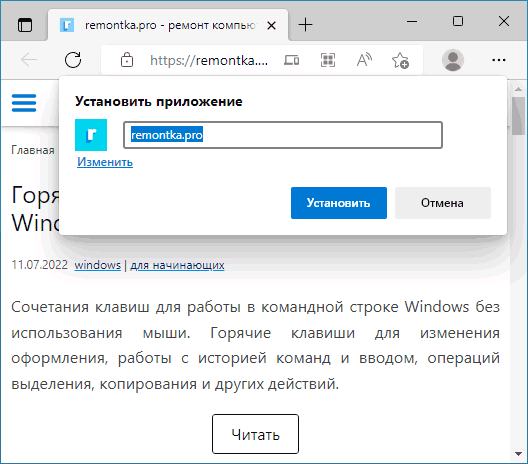The width and height of the screenshot is (528, 464).
Task: Maximize the browser window
Action: 458,21
